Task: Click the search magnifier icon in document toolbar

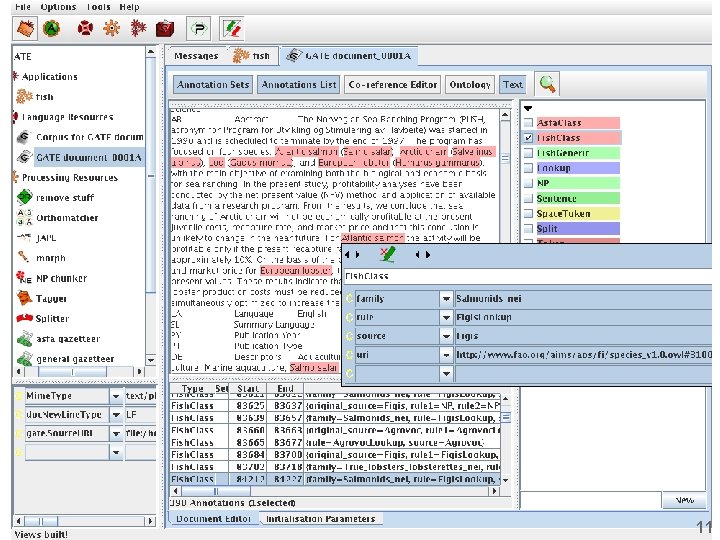Action: (547, 84)
